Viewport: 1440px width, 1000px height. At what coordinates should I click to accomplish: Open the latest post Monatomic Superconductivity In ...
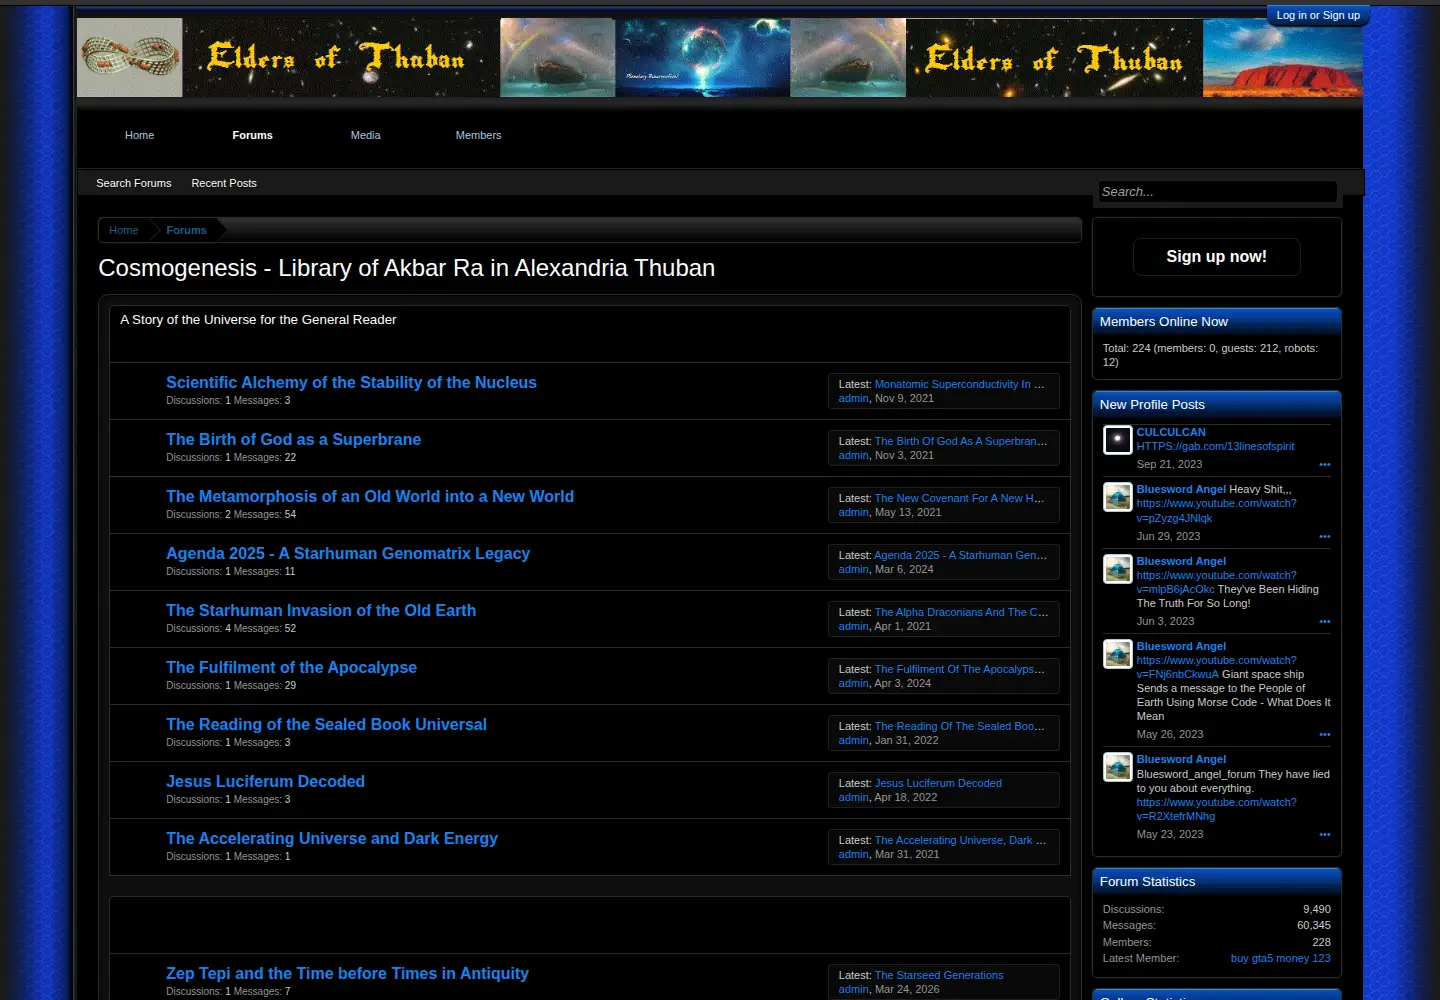(959, 384)
